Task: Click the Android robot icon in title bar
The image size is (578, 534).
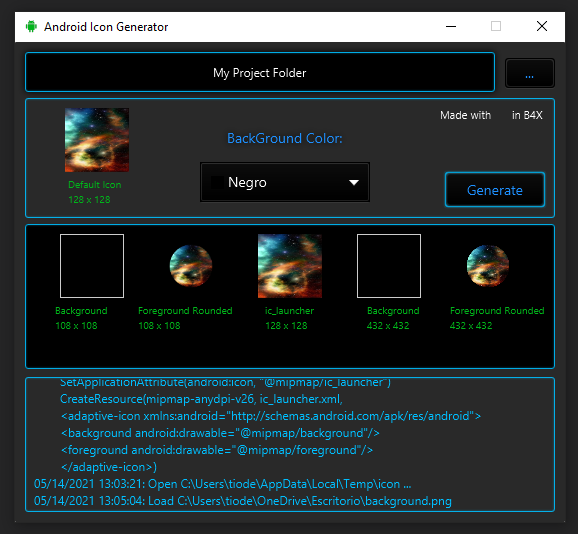Action: [31, 27]
